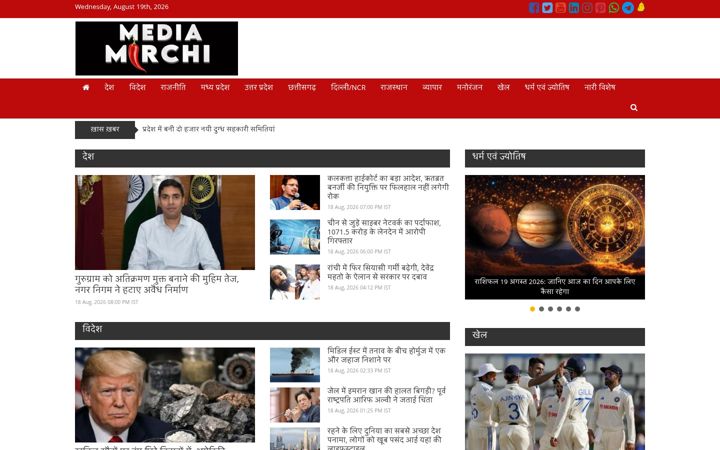Open the Facebook social icon
Image resolution: width=720 pixels, height=450 pixels.
(534, 8)
